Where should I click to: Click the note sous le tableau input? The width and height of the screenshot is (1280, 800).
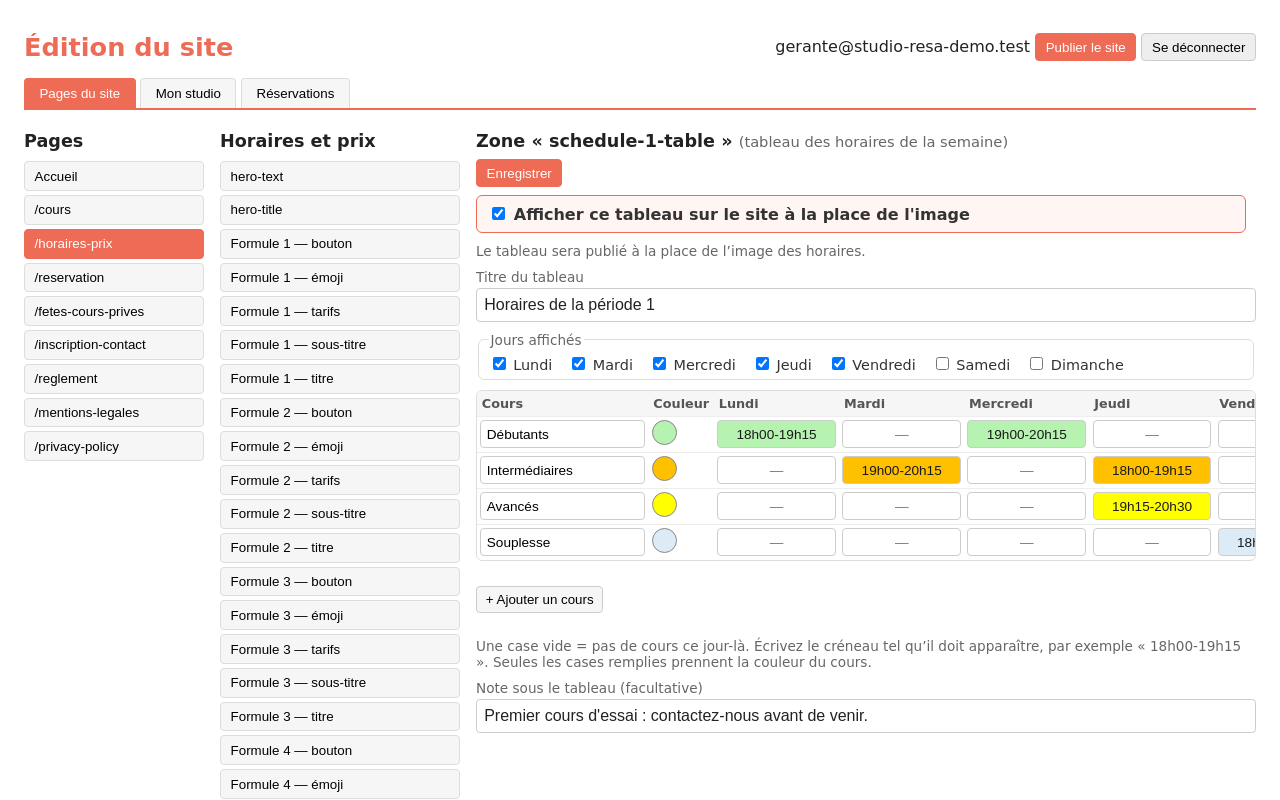click(866, 716)
